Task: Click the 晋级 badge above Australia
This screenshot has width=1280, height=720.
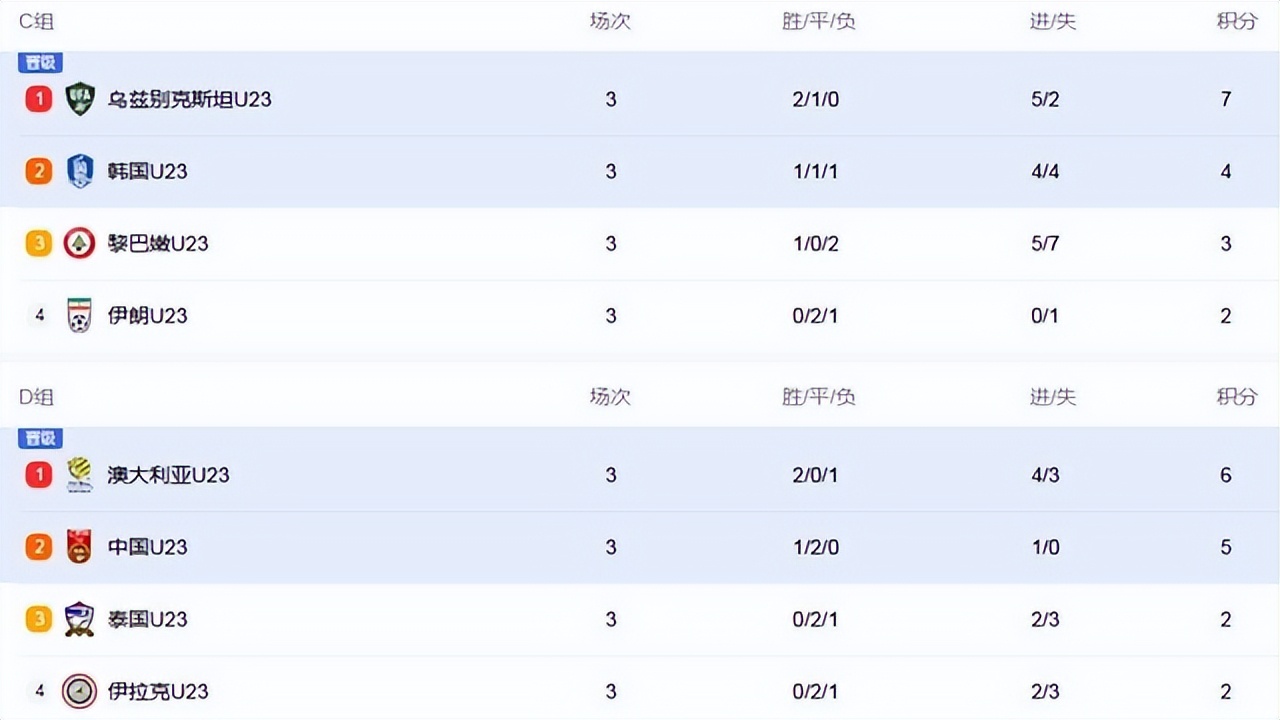Action: tap(41, 439)
